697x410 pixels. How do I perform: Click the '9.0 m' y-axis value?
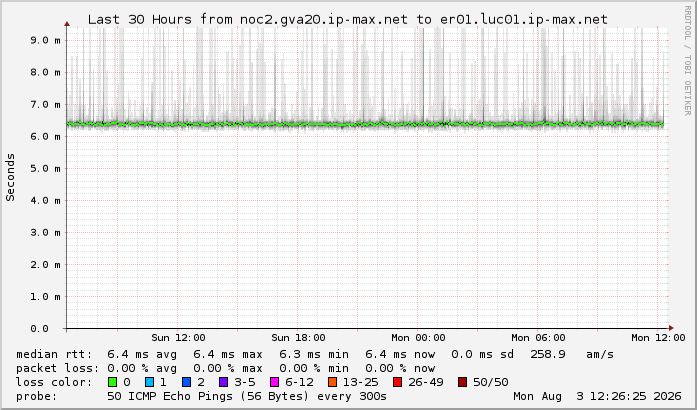pos(45,40)
